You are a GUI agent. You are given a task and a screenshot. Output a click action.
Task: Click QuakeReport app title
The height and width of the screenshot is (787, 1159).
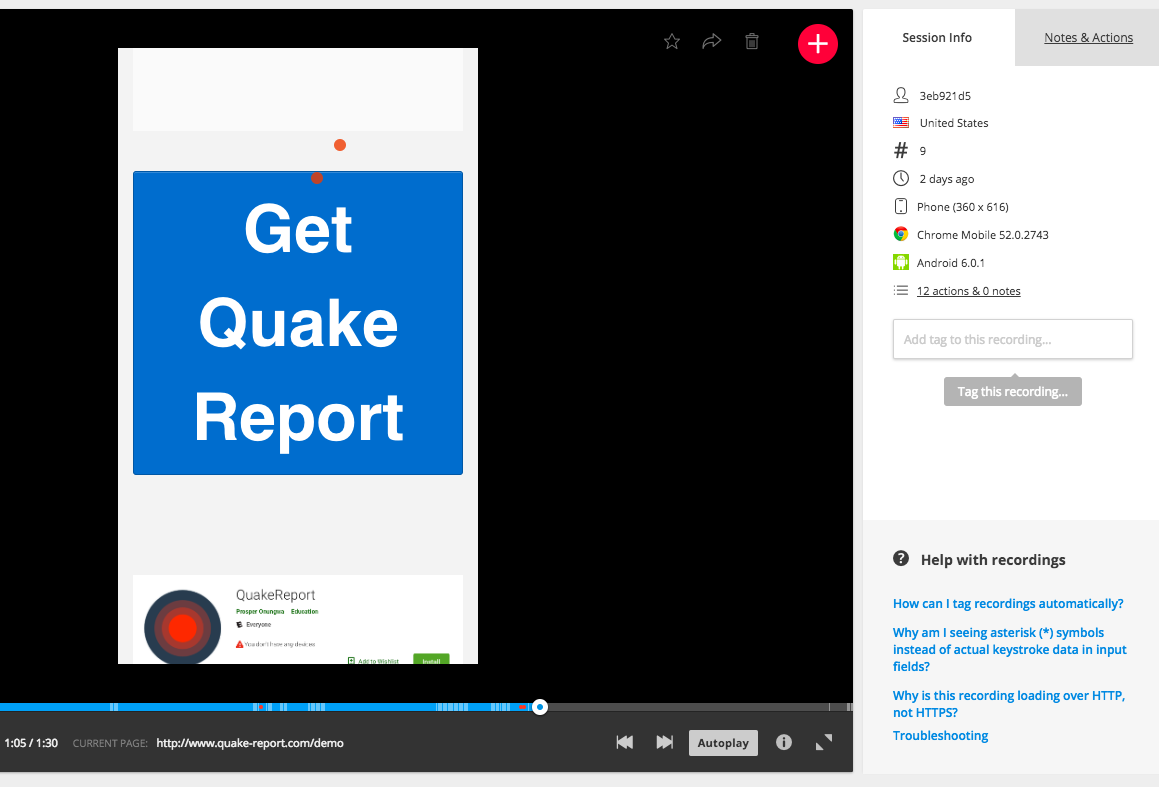[275, 595]
